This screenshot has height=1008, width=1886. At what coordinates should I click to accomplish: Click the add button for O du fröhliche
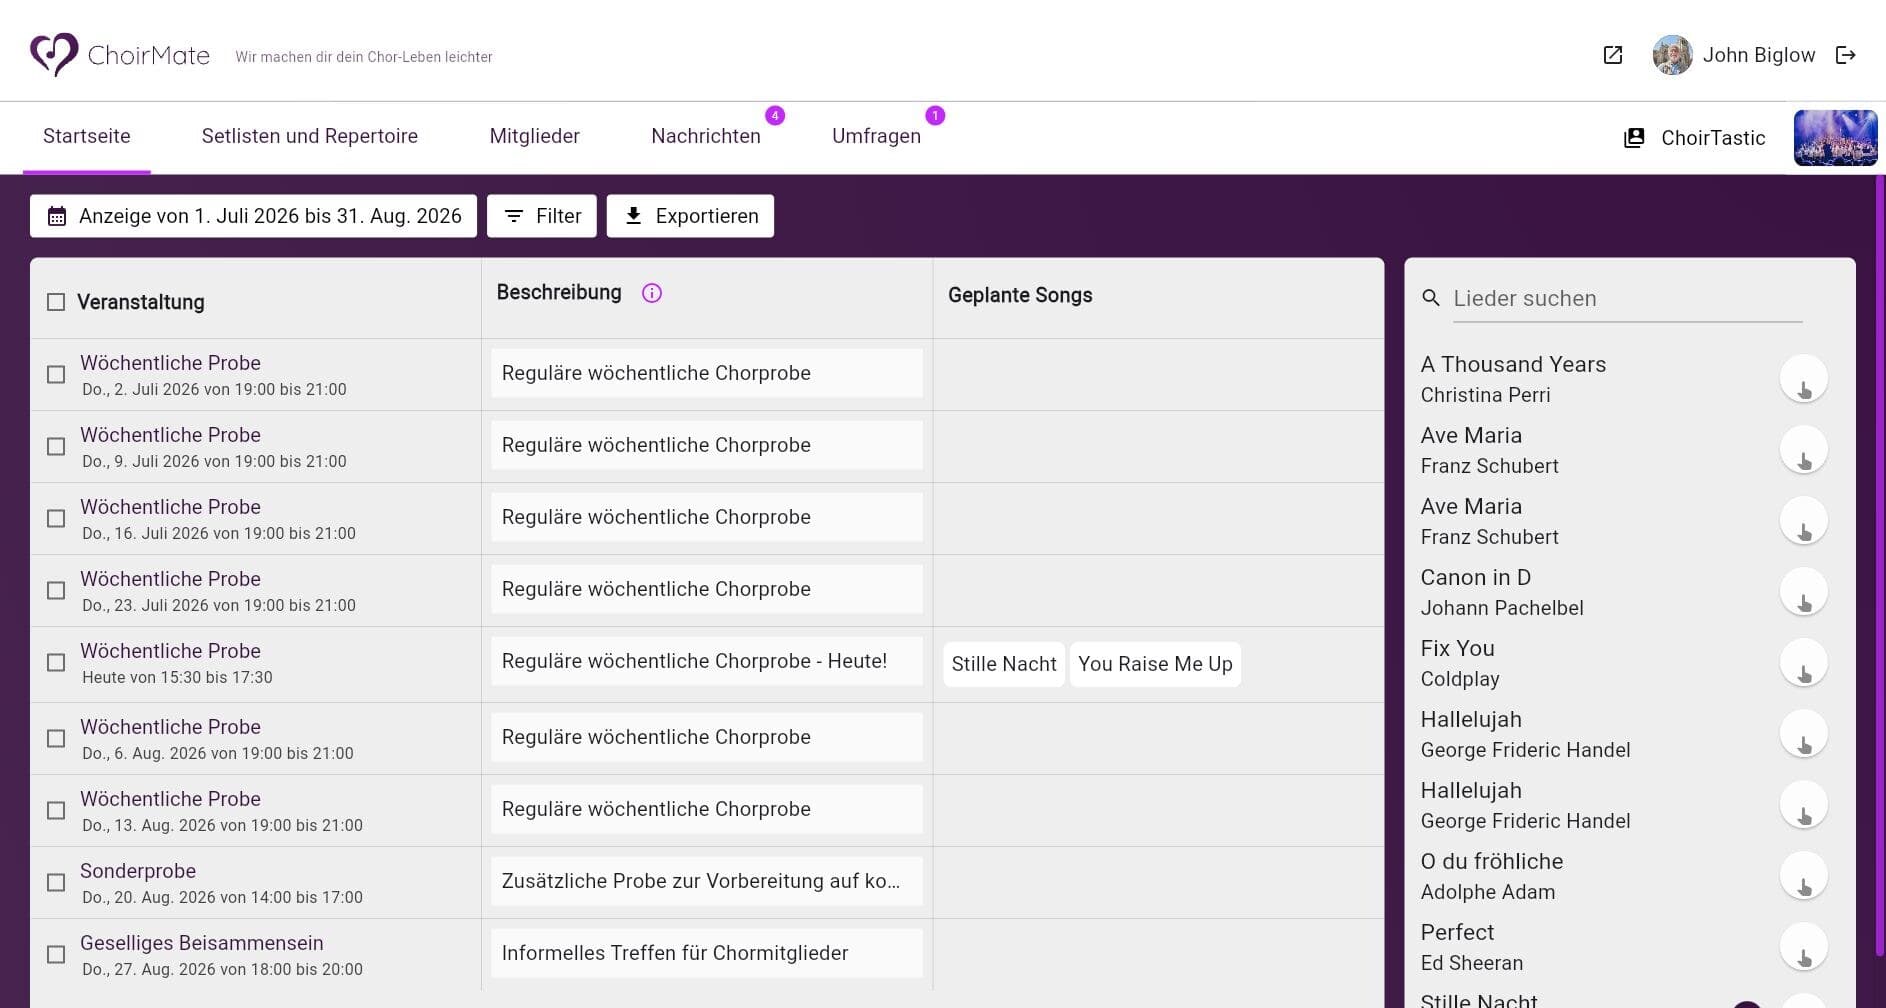[1804, 876]
